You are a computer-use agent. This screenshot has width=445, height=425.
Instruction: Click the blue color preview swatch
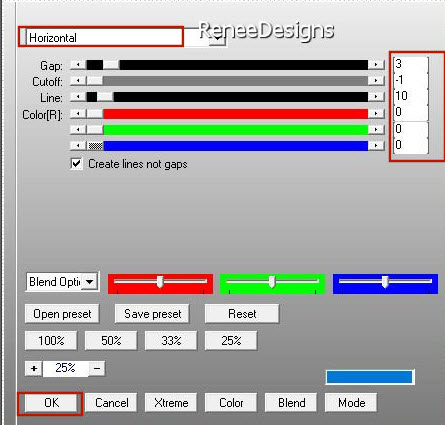coord(370,377)
